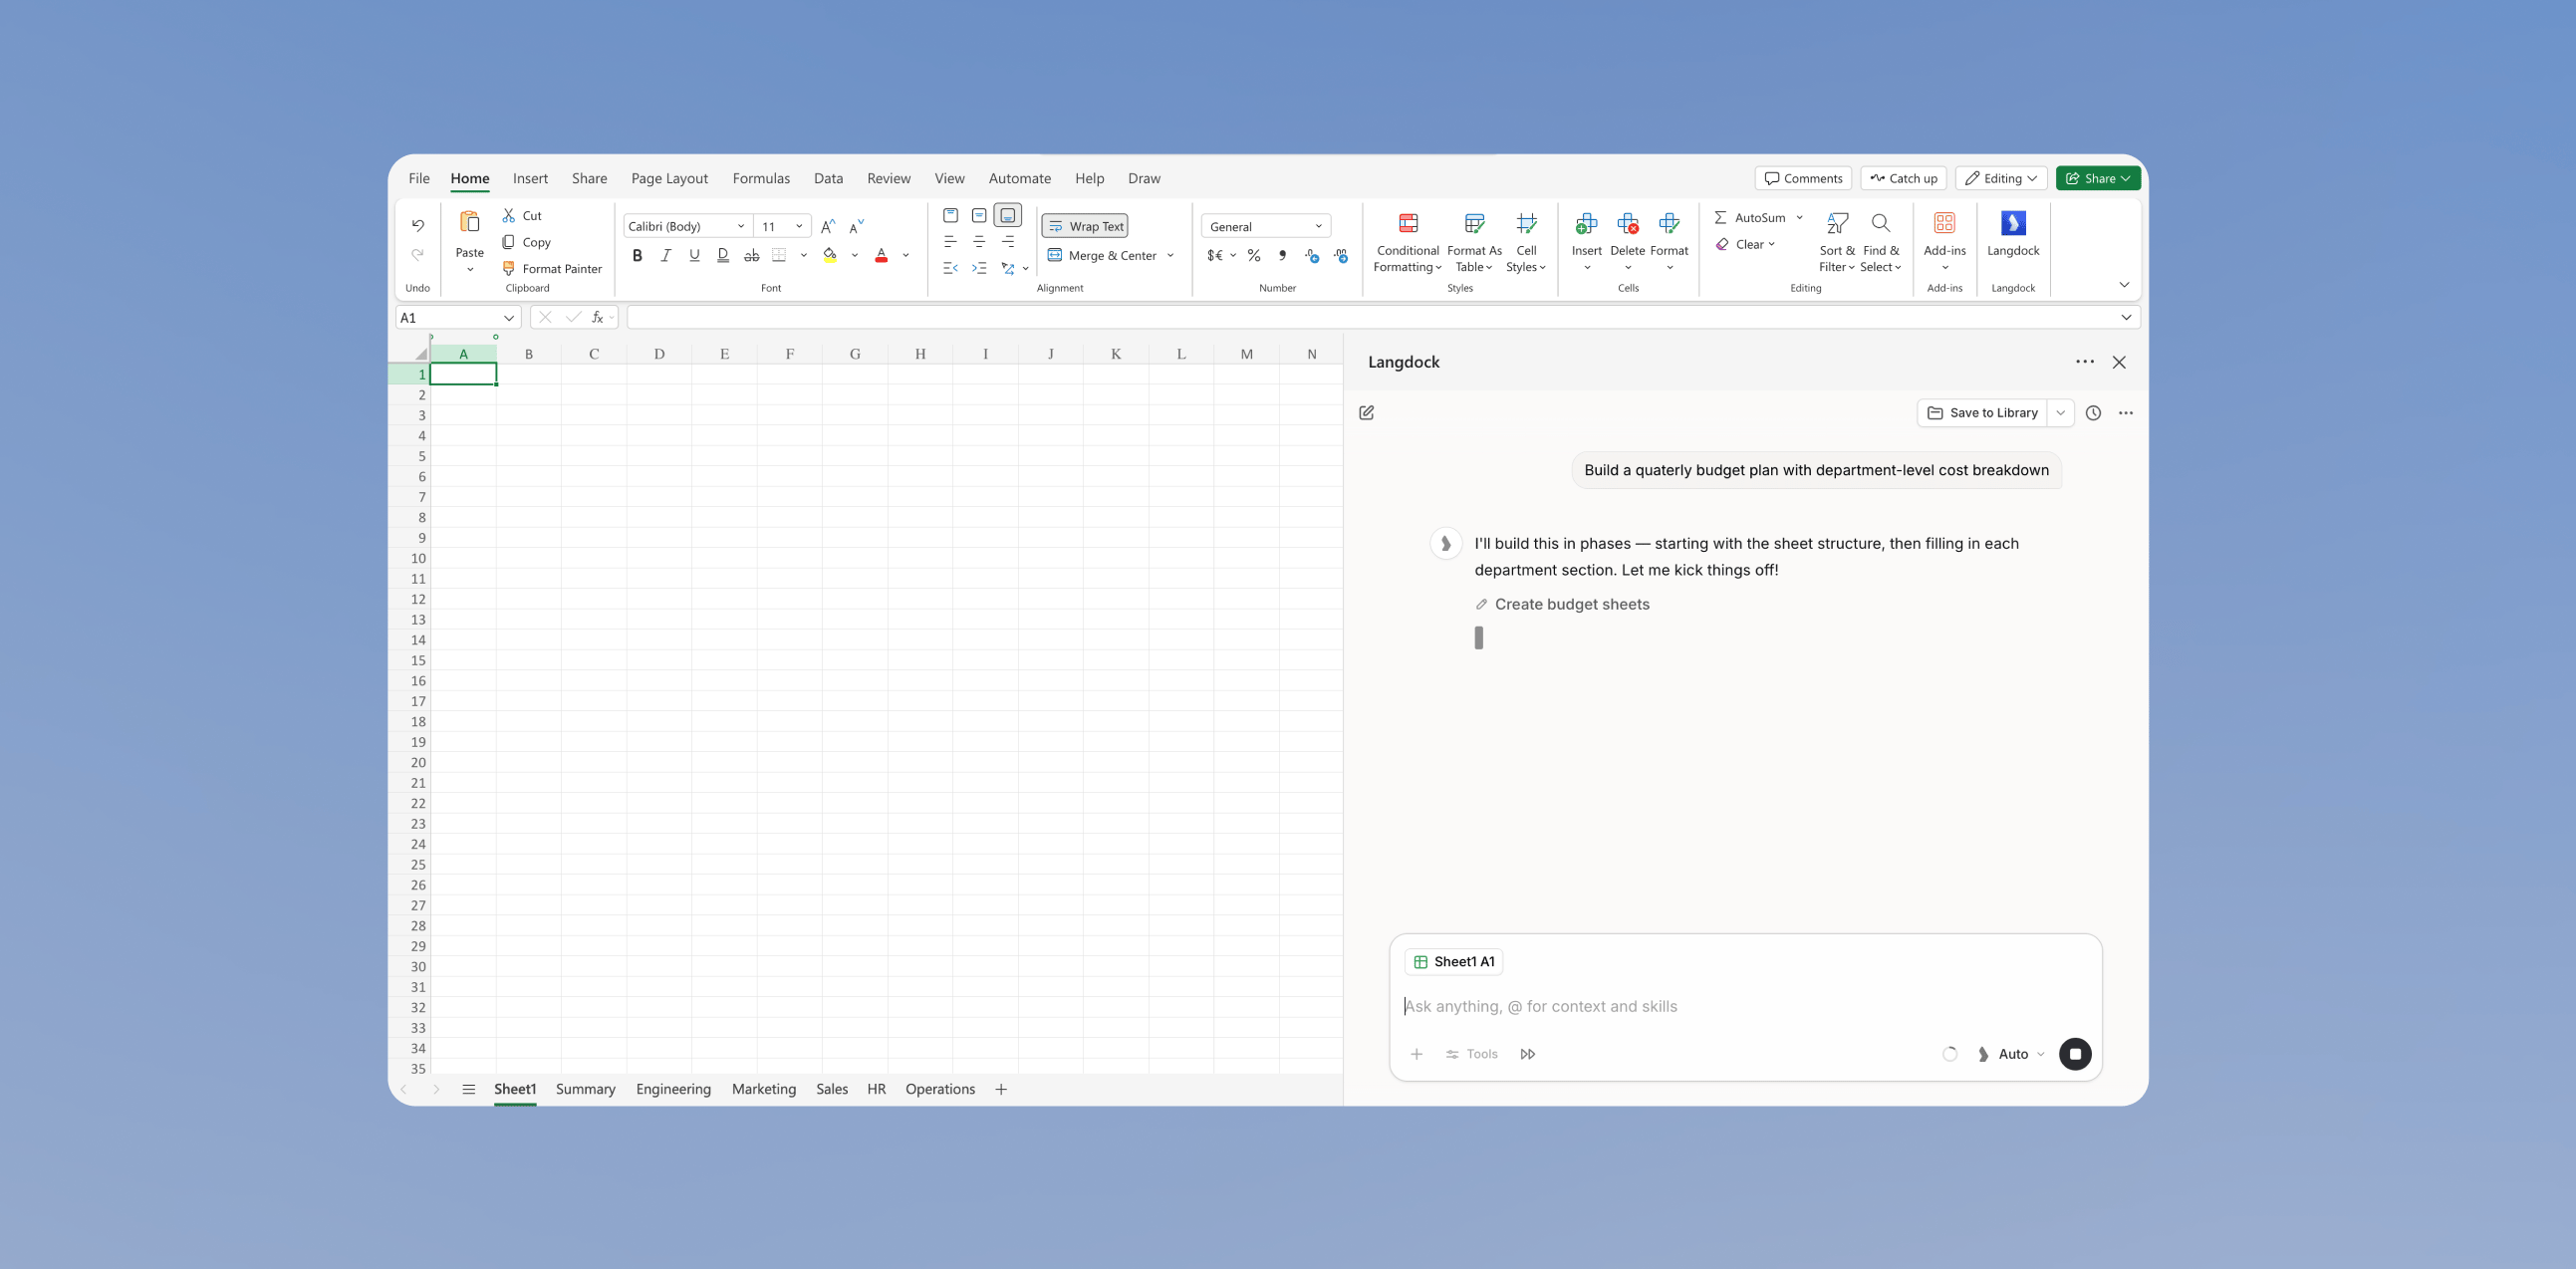Toggle bottom vertical alignment
The height and width of the screenshot is (1269, 2576).
(x=1008, y=215)
